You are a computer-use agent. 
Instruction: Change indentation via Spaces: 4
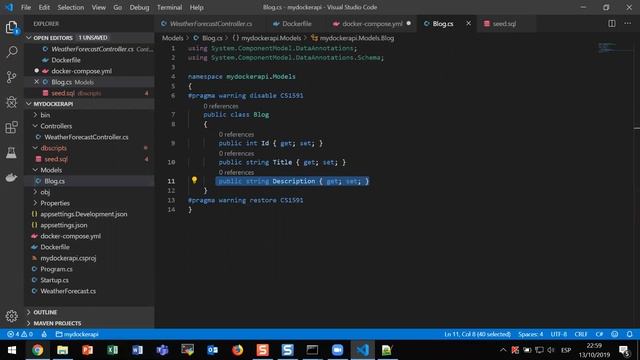(x=530, y=334)
